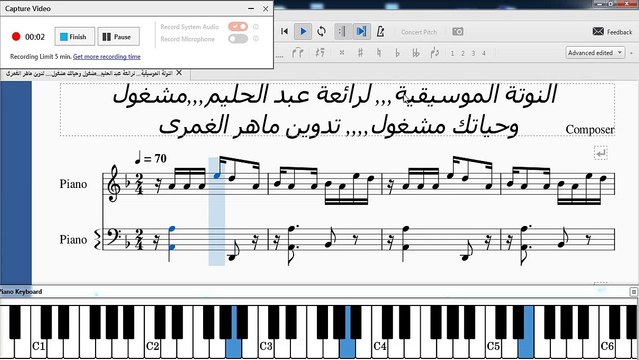Click the Feedback label
This screenshot has height=360, width=639.
point(619,32)
